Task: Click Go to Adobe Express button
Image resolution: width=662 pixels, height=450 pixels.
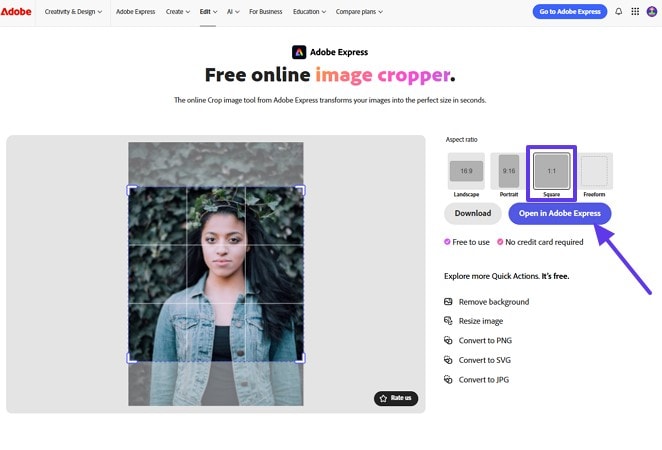Action: point(570,11)
